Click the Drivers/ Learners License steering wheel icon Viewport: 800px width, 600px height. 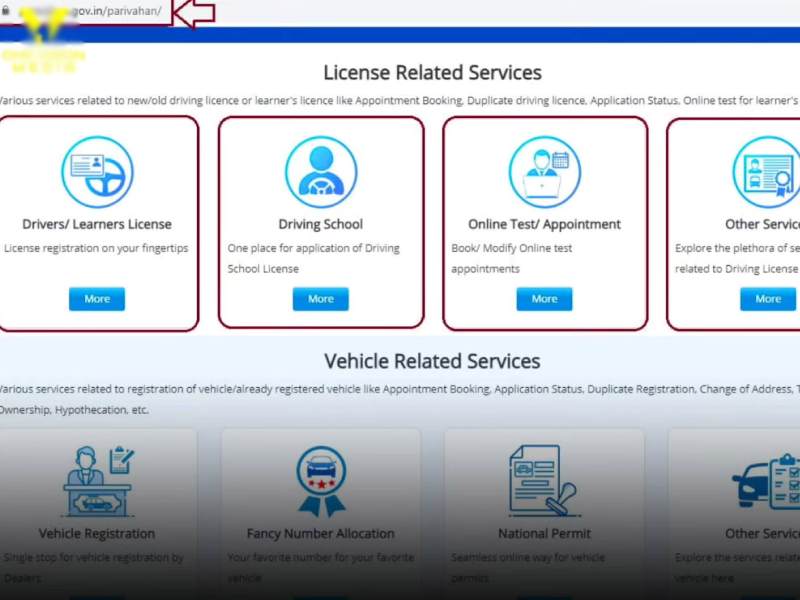click(97, 172)
